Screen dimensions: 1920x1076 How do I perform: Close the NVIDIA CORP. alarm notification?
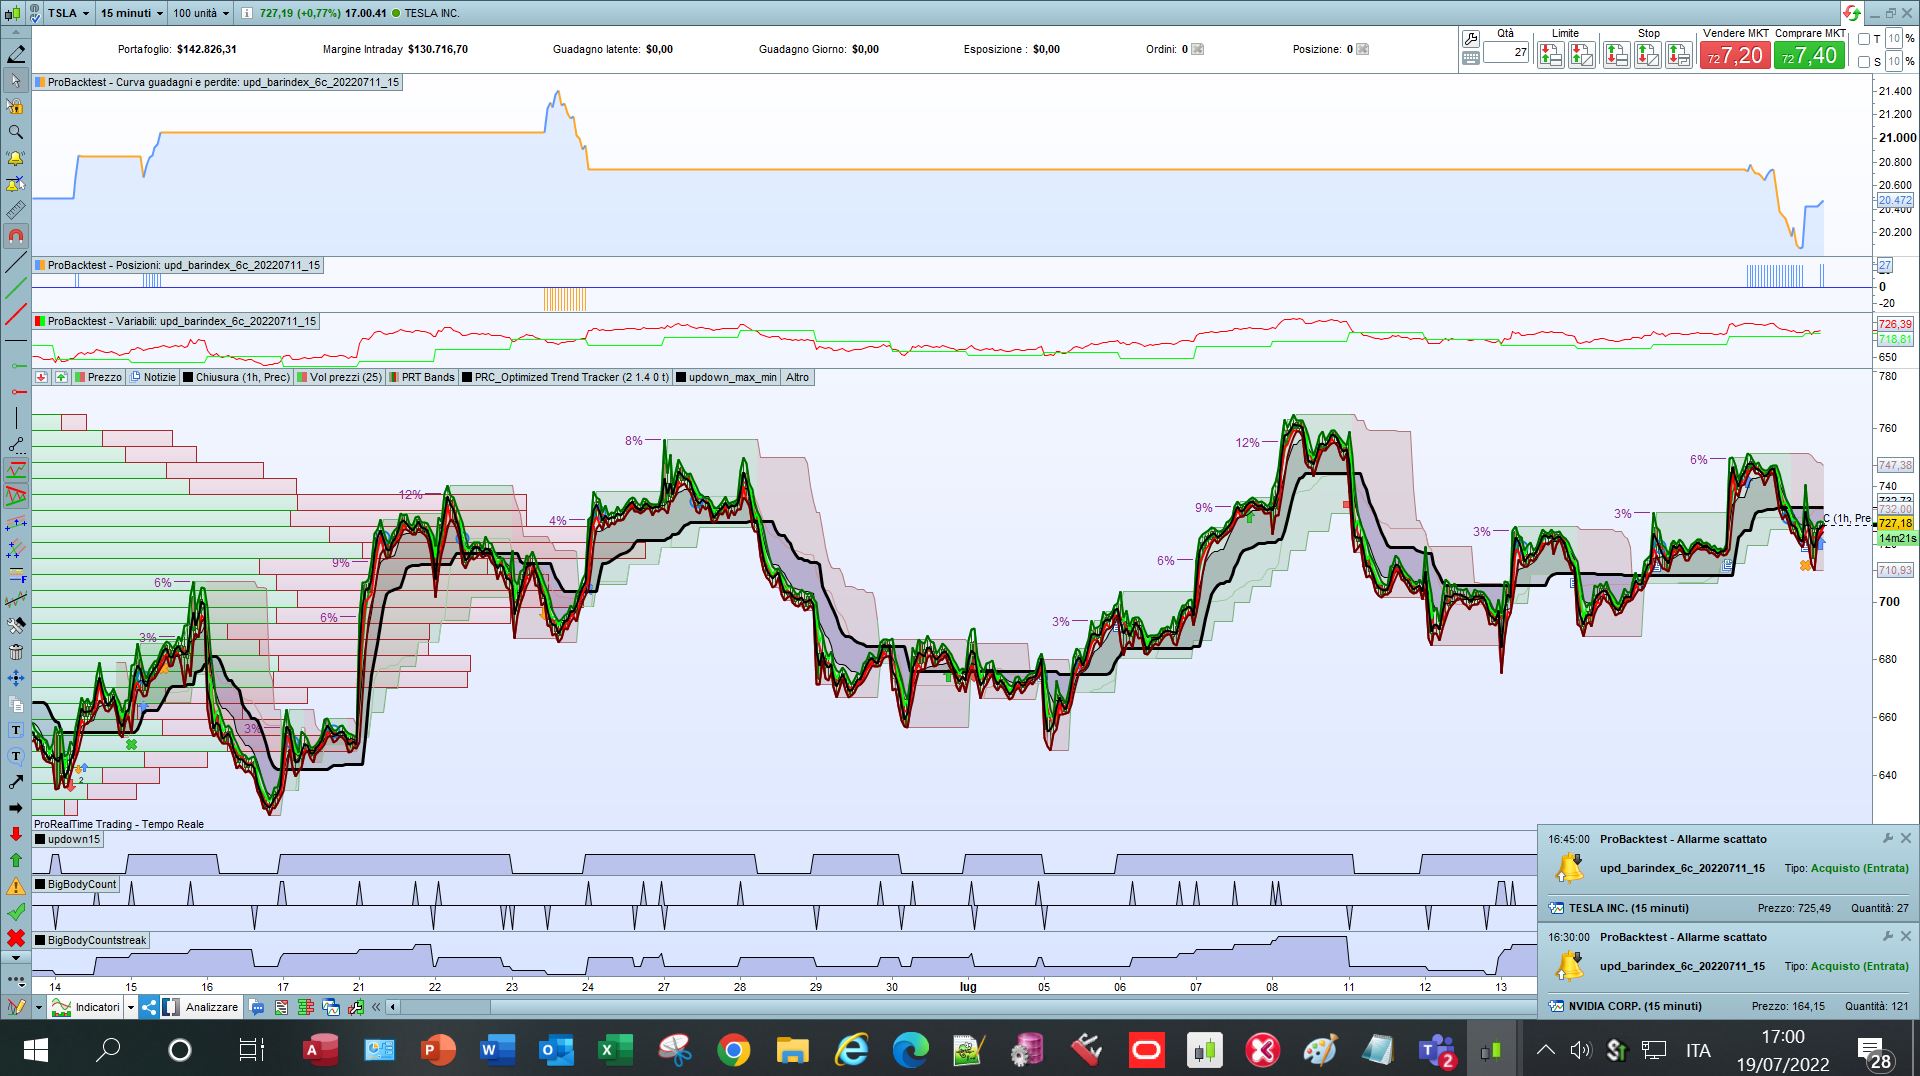tap(1906, 936)
